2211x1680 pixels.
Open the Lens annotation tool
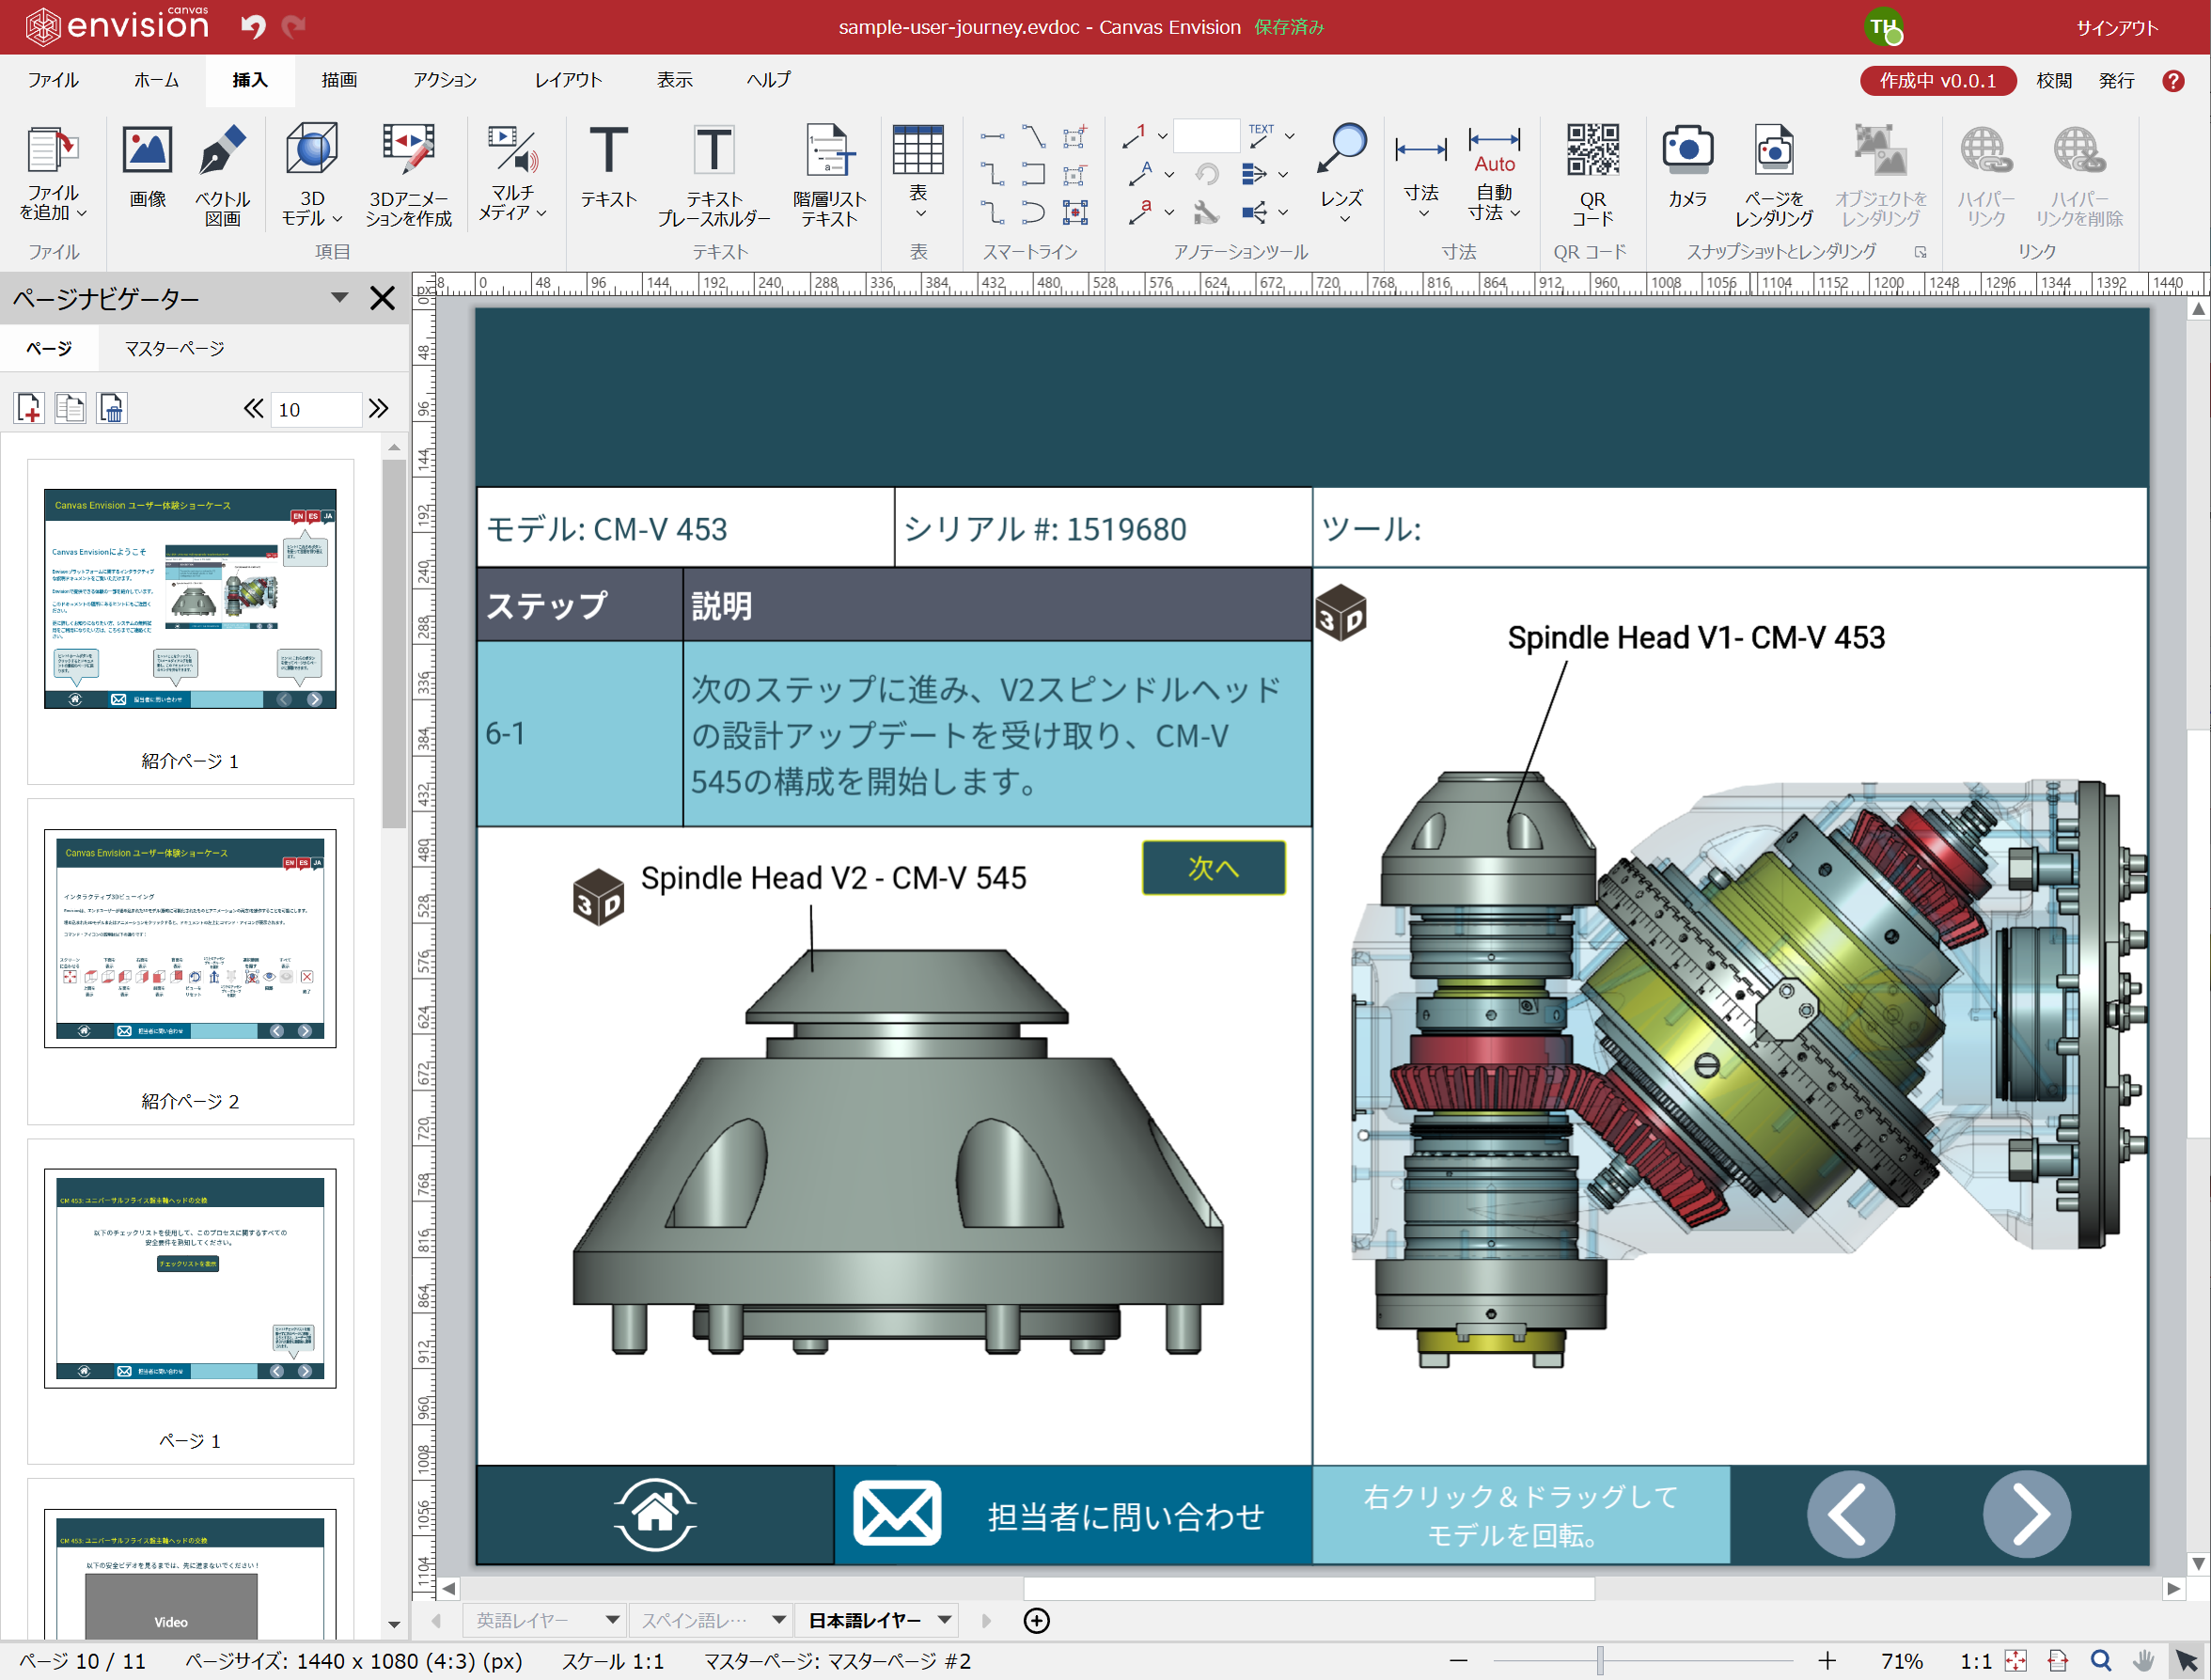pyautogui.click(x=1341, y=152)
